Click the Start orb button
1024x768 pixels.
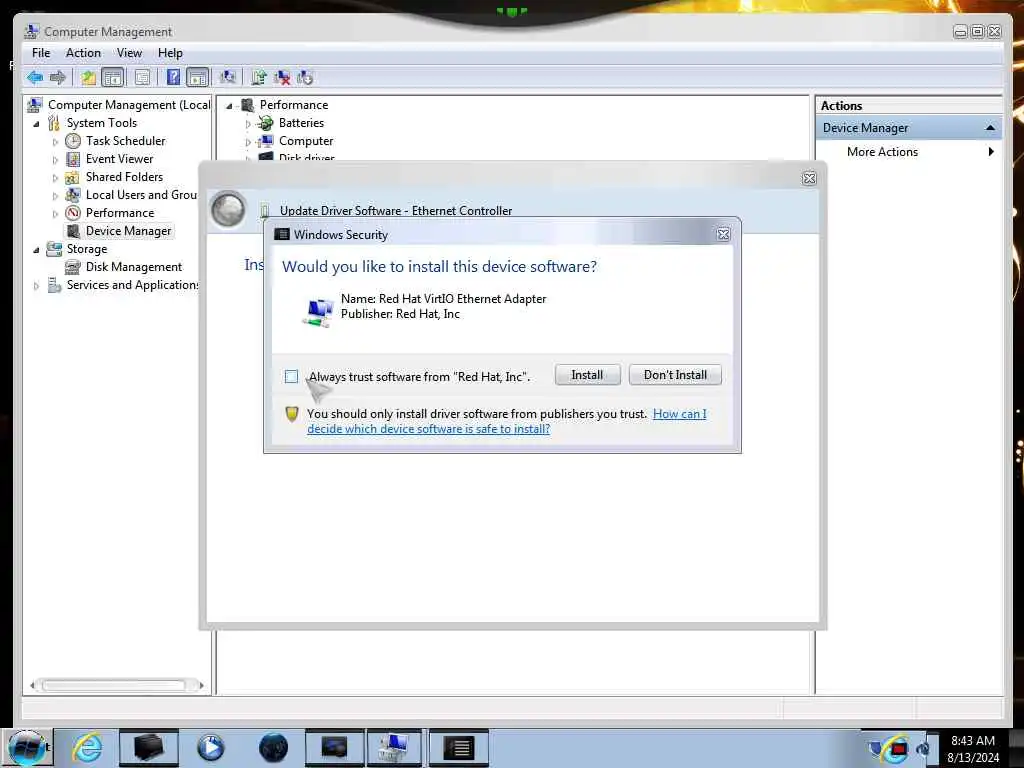tap(27, 748)
